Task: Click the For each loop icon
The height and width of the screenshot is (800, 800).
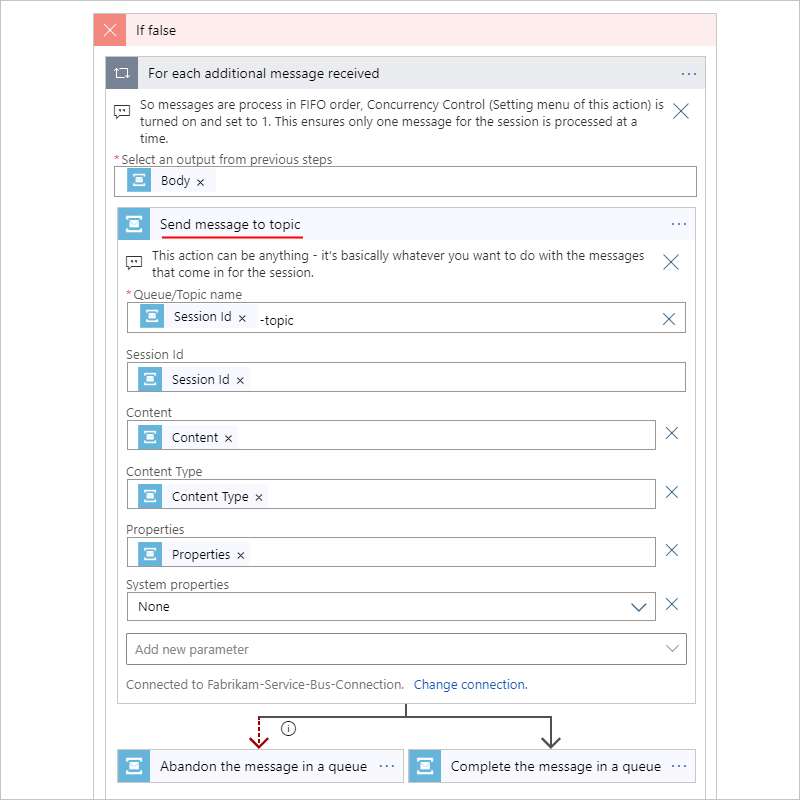Action: (x=122, y=73)
